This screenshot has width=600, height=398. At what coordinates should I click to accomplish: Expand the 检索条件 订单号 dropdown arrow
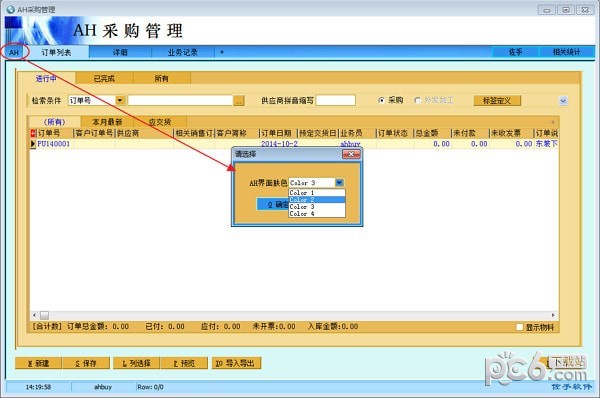[x=120, y=101]
